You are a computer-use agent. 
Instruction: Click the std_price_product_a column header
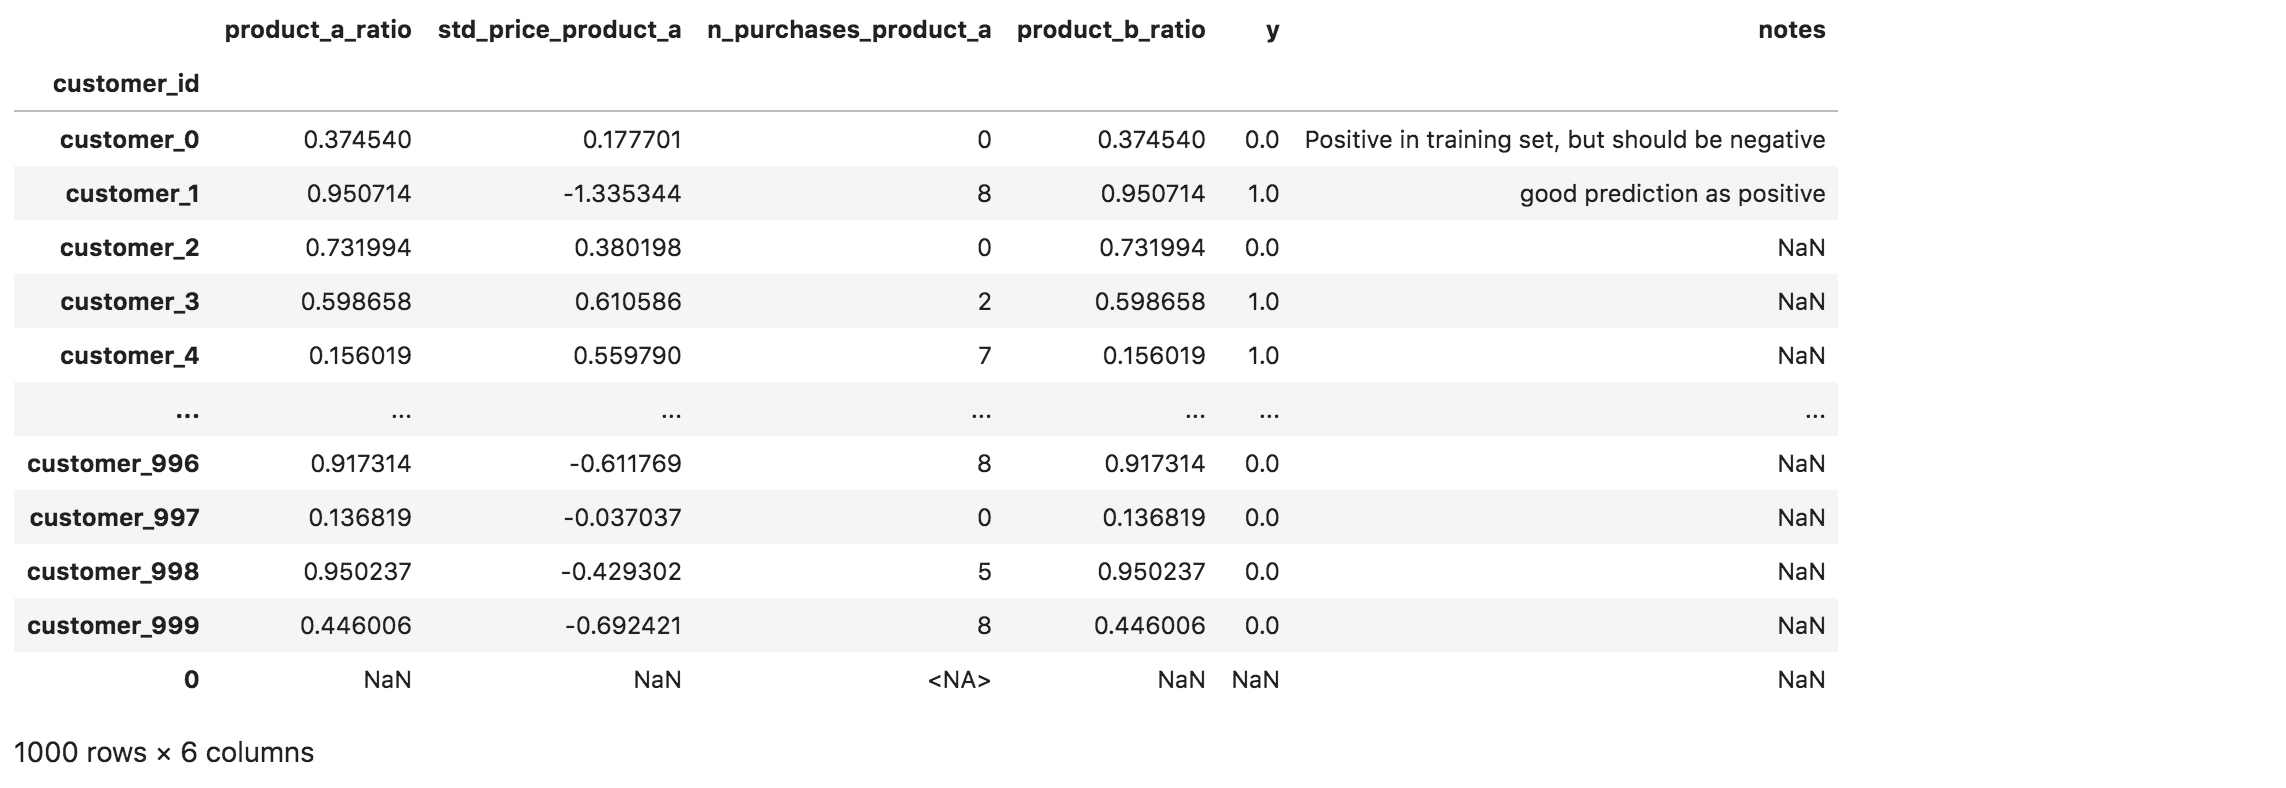559,30
